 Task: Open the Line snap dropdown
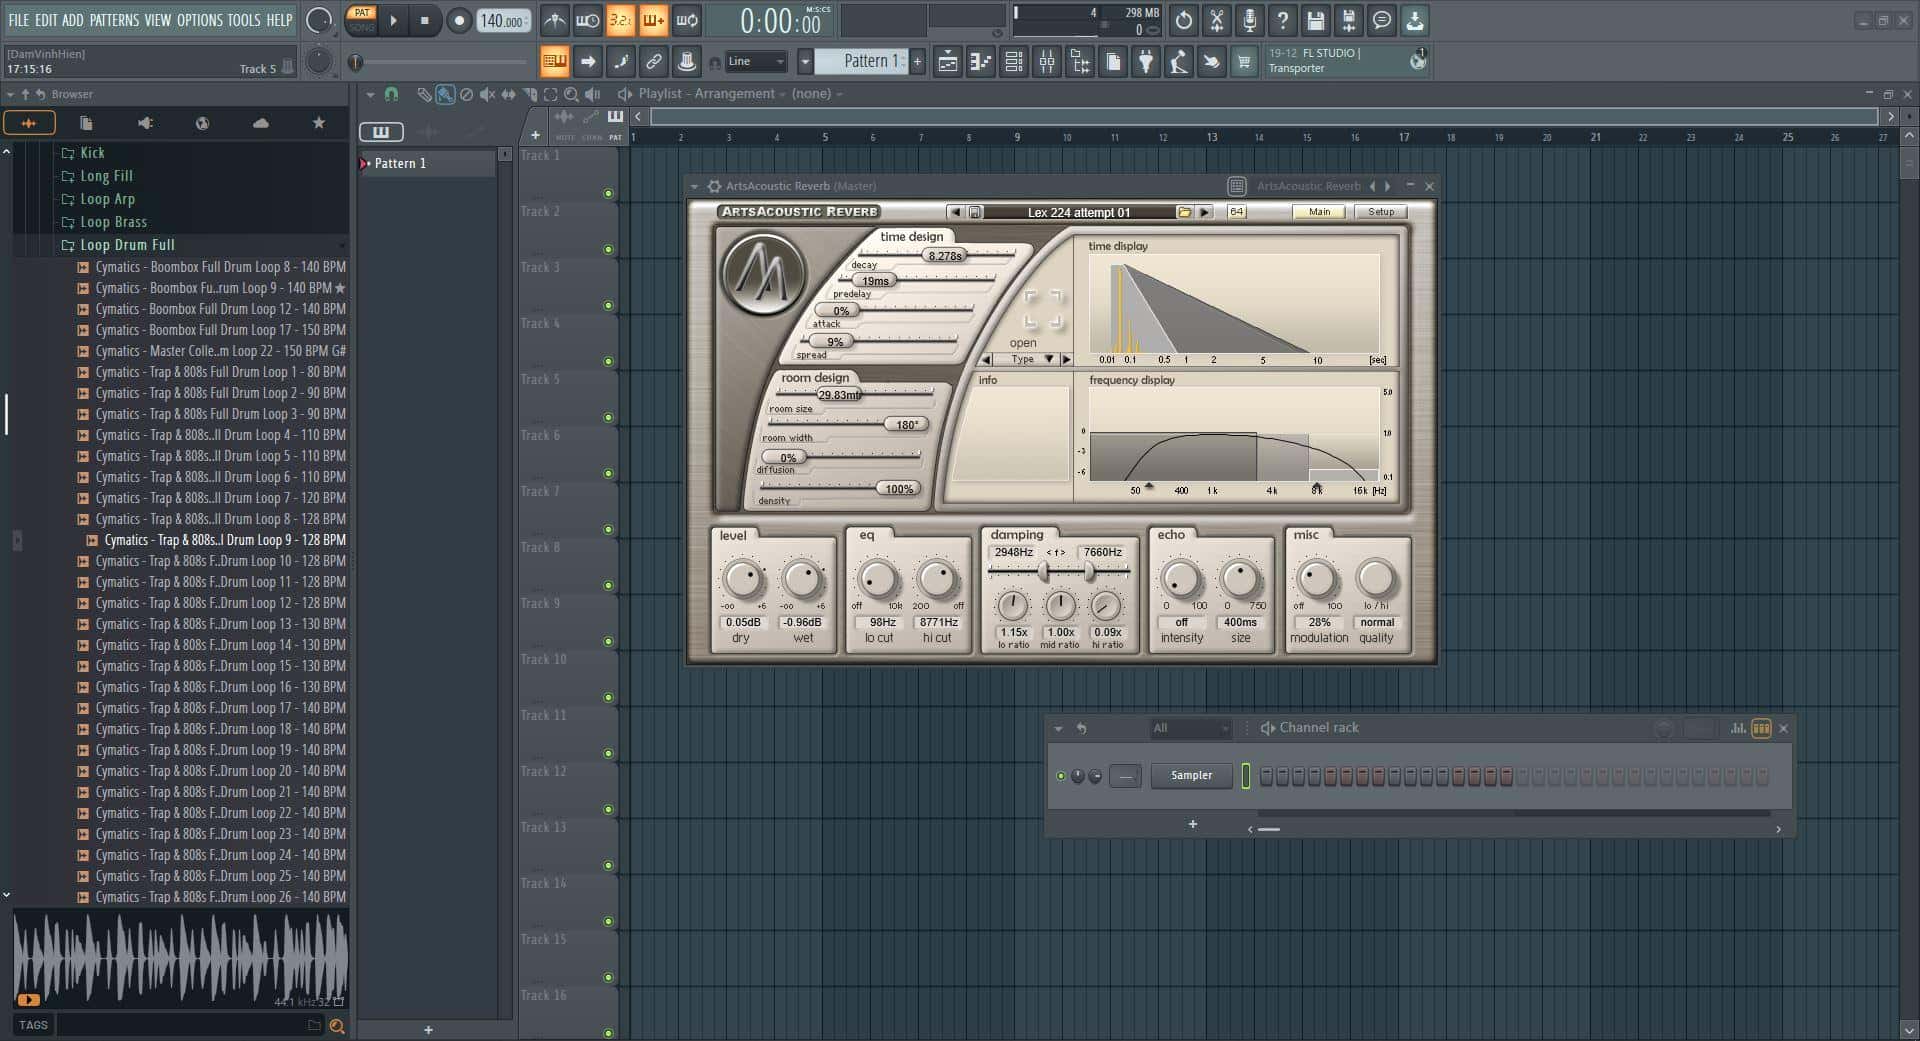click(756, 61)
